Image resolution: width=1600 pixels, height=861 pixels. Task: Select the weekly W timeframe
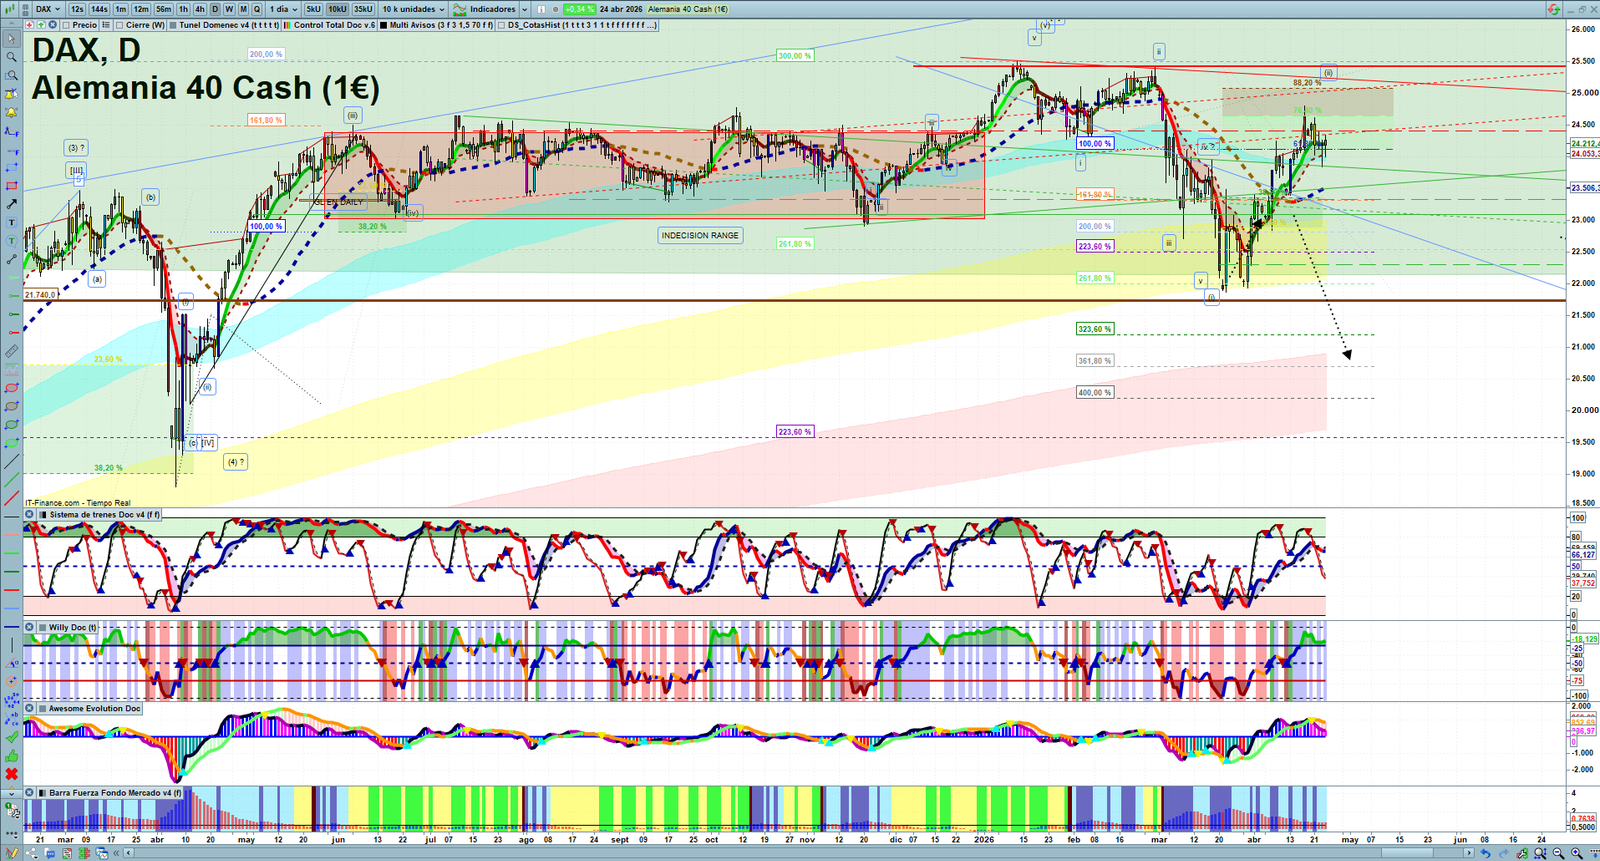click(x=229, y=9)
